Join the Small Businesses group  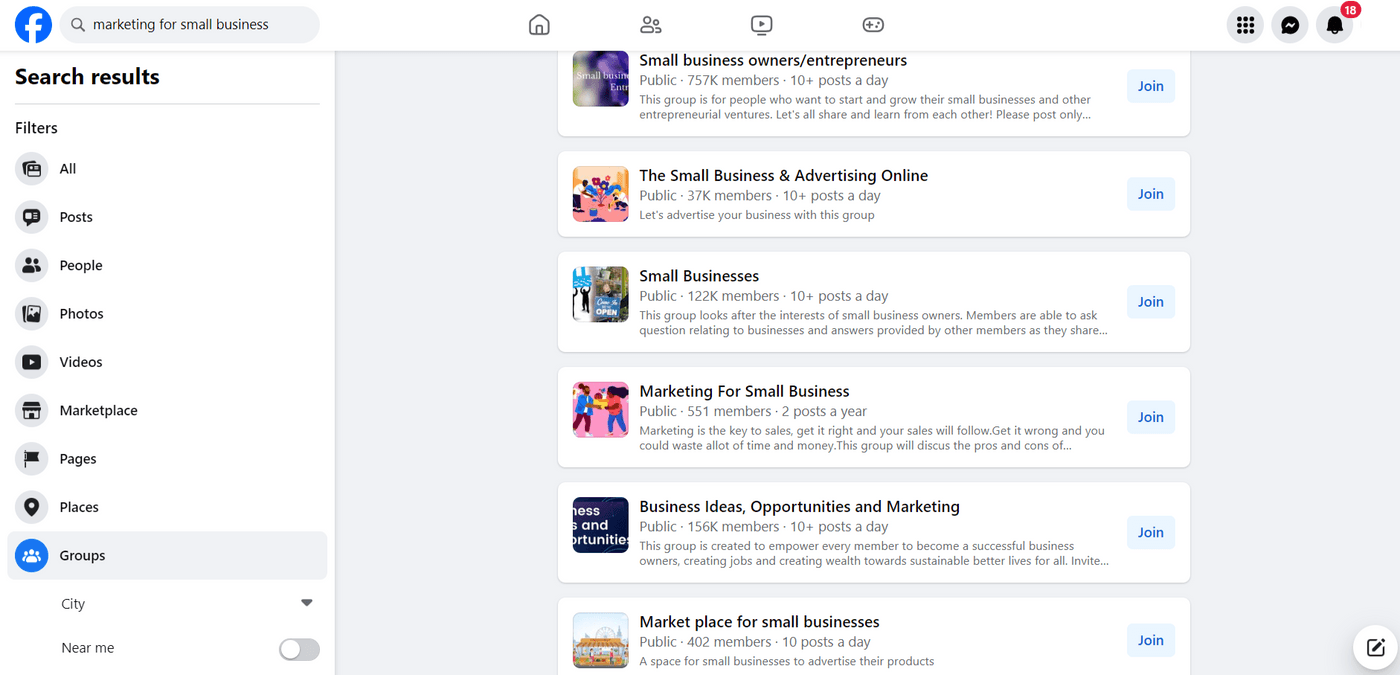(1150, 302)
